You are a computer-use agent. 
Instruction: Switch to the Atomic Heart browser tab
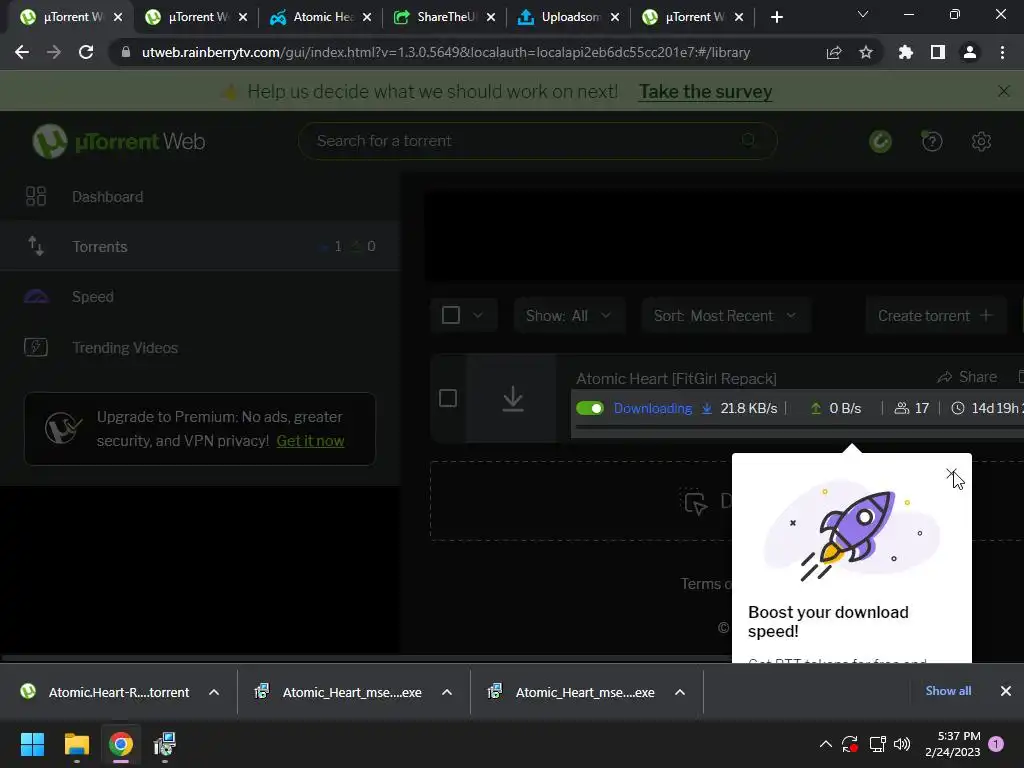coord(319,17)
